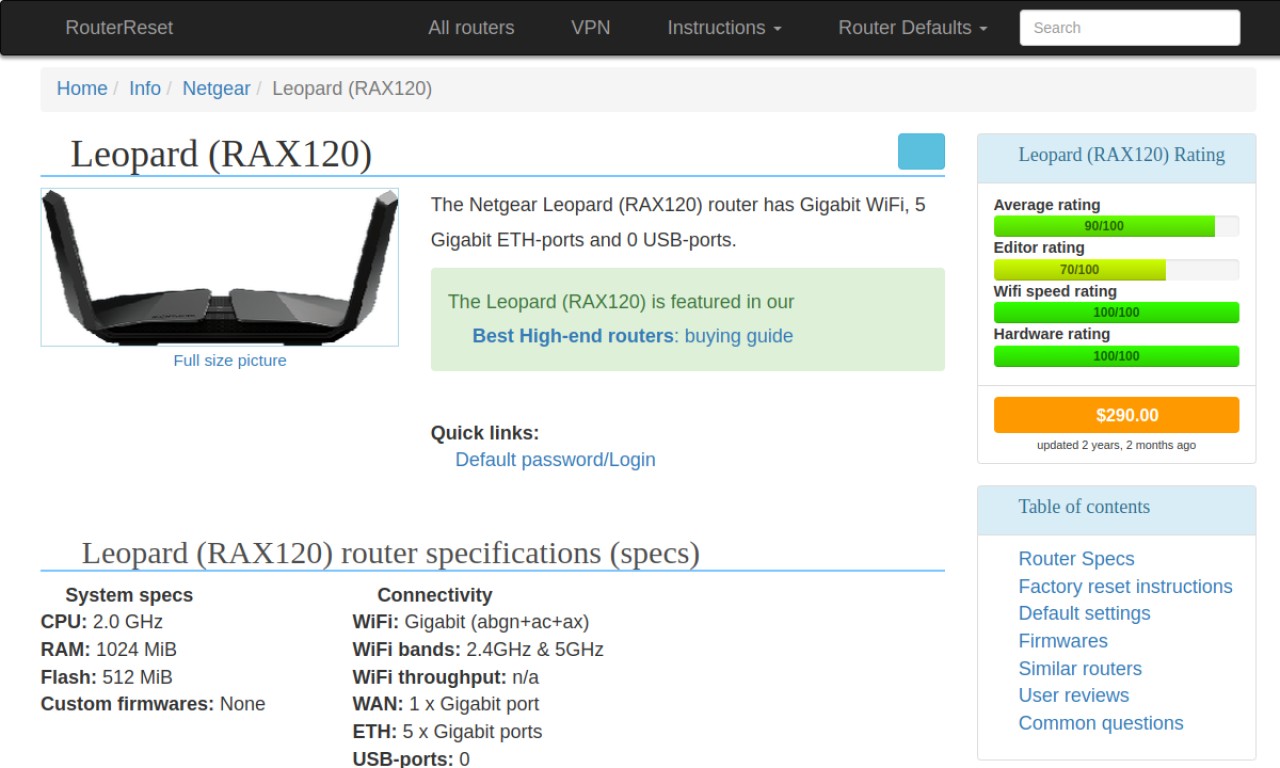1280x768 pixels.
Task: Jump to Router Specs section
Action: (x=1076, y=559)
